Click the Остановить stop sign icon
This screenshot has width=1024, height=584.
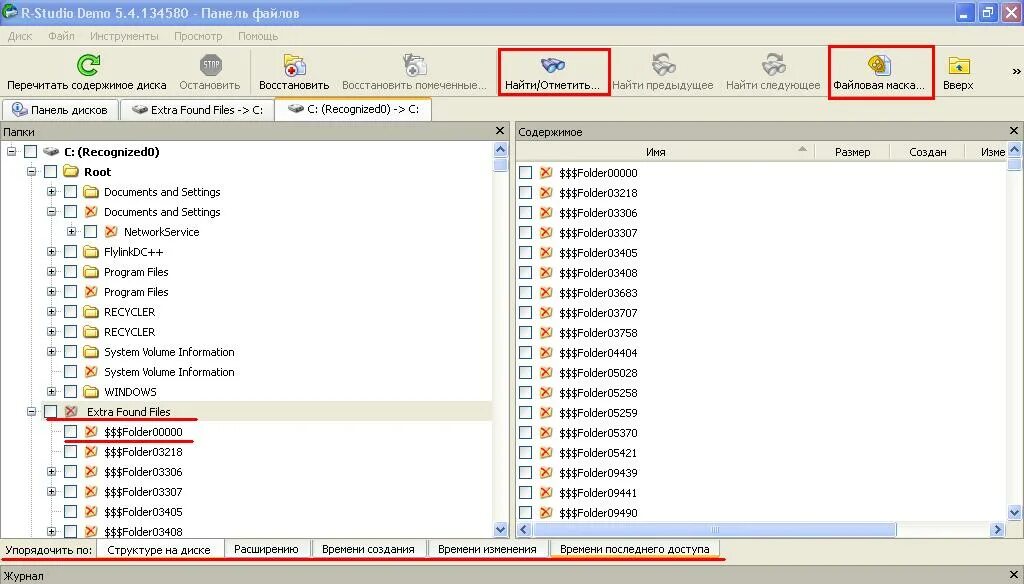210,65
